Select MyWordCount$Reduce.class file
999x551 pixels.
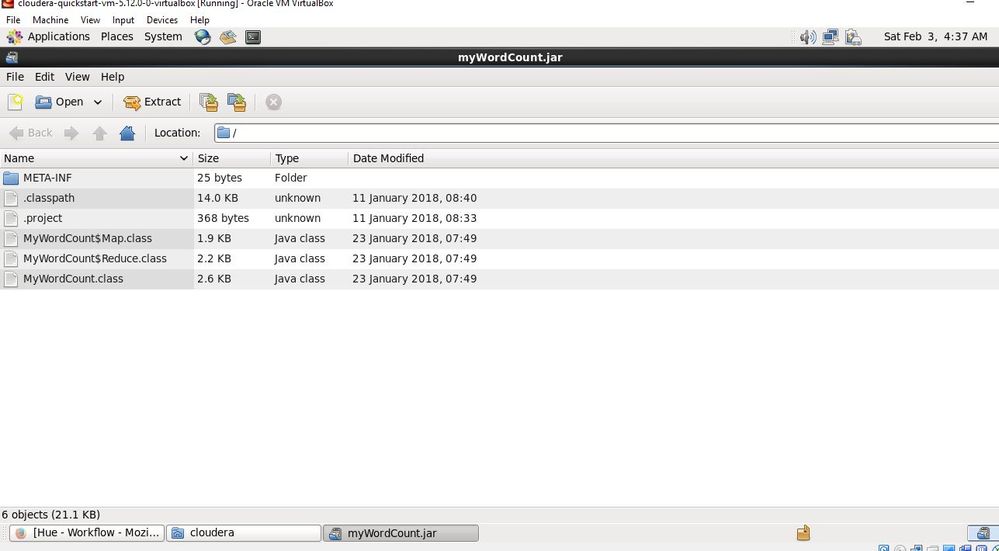[500, 259]
